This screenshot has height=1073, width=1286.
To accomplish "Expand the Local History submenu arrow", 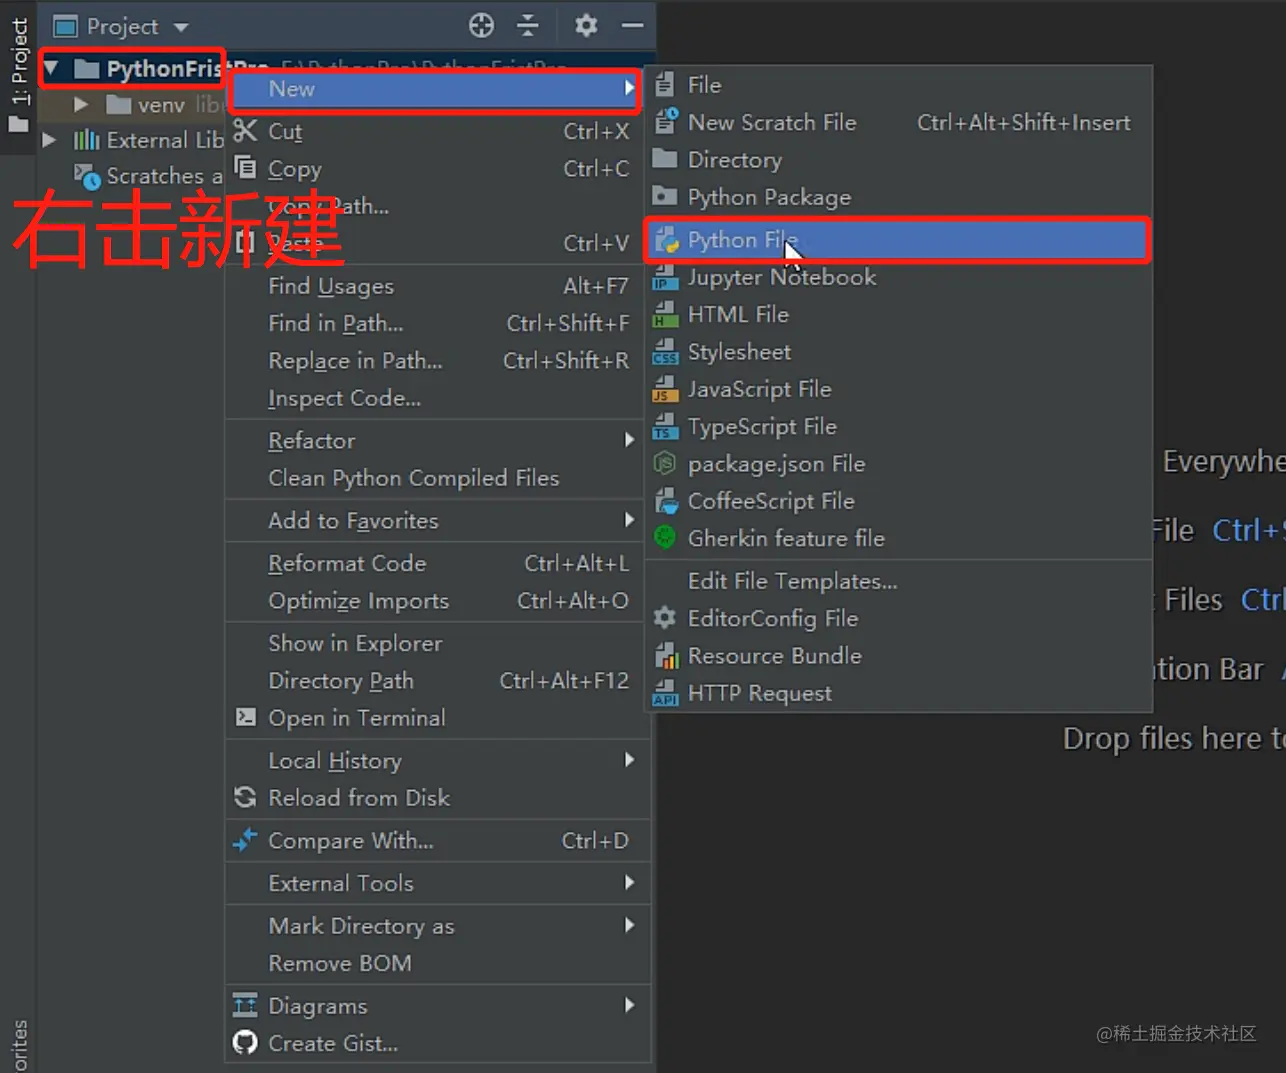I will tap(629, 760).
